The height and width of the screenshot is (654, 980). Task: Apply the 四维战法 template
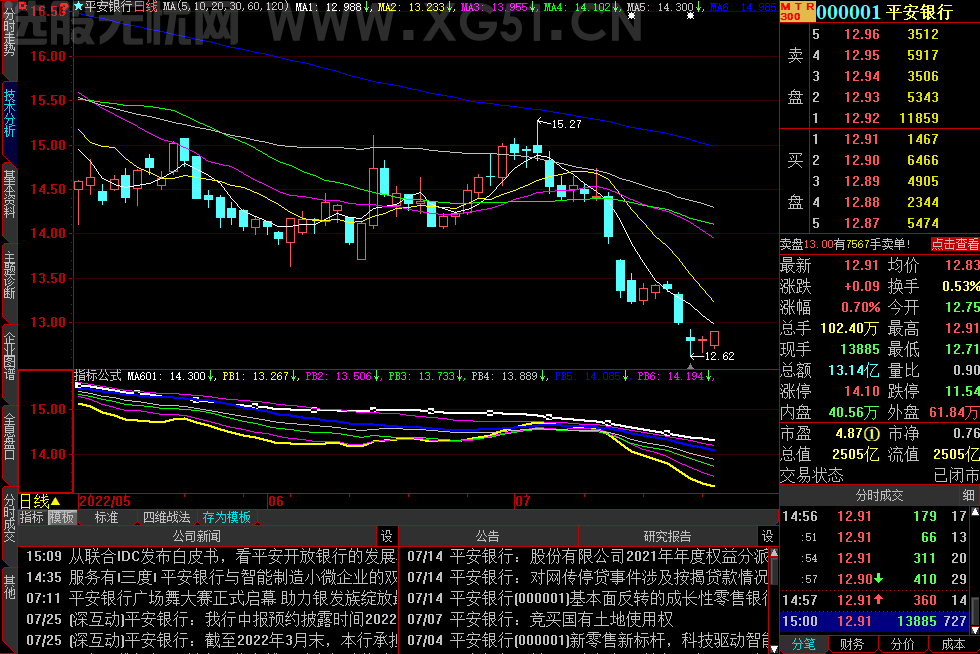pos(166,518)
